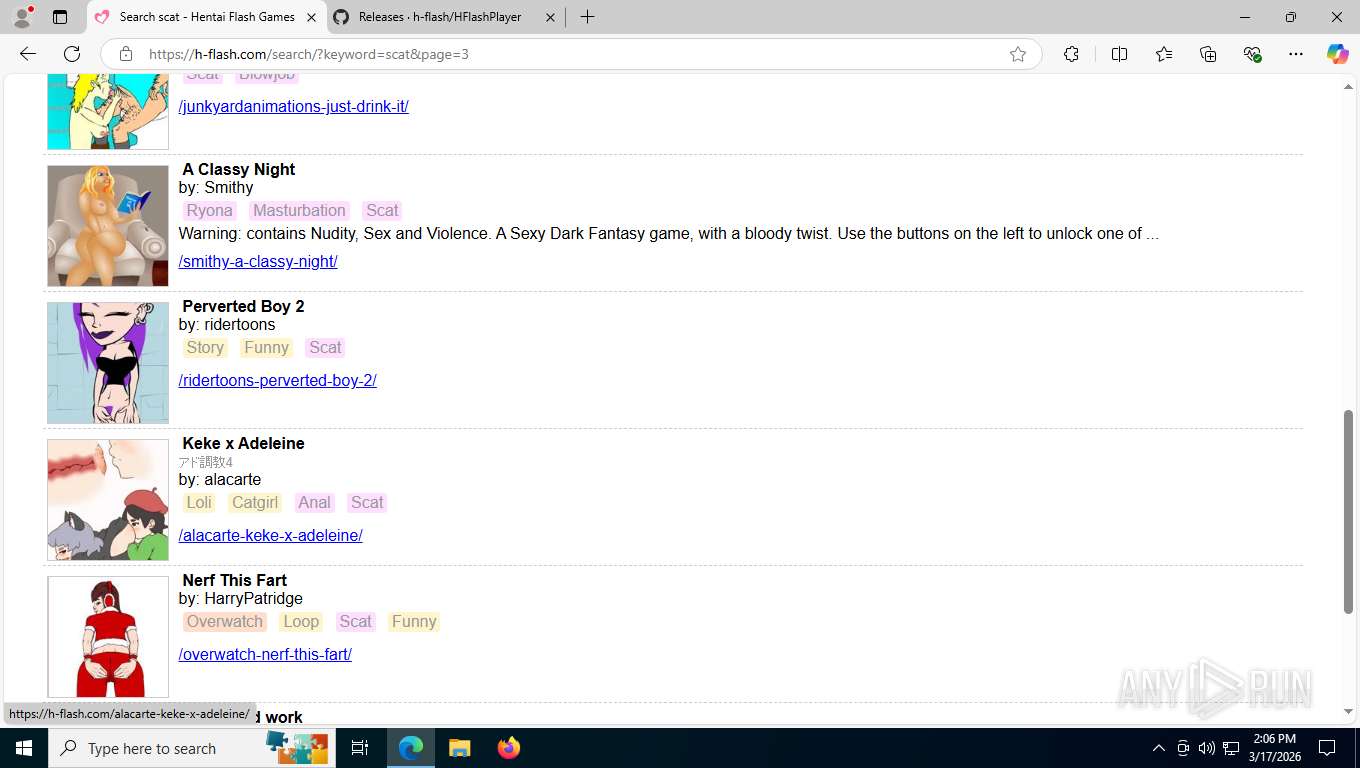The height and width of the screenshot is (768, 1360).
Task: Click the page vertical scrollbar thumb
Action: pos(1348,510)
